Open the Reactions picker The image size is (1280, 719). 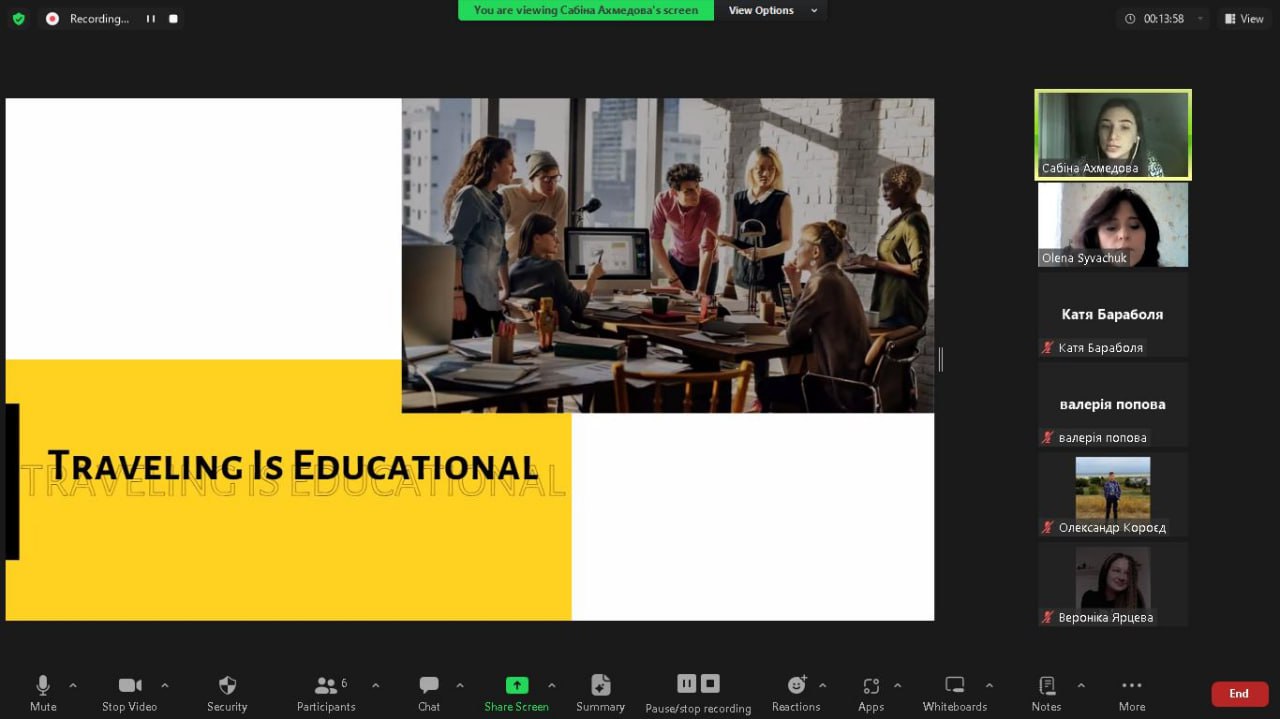796,693
